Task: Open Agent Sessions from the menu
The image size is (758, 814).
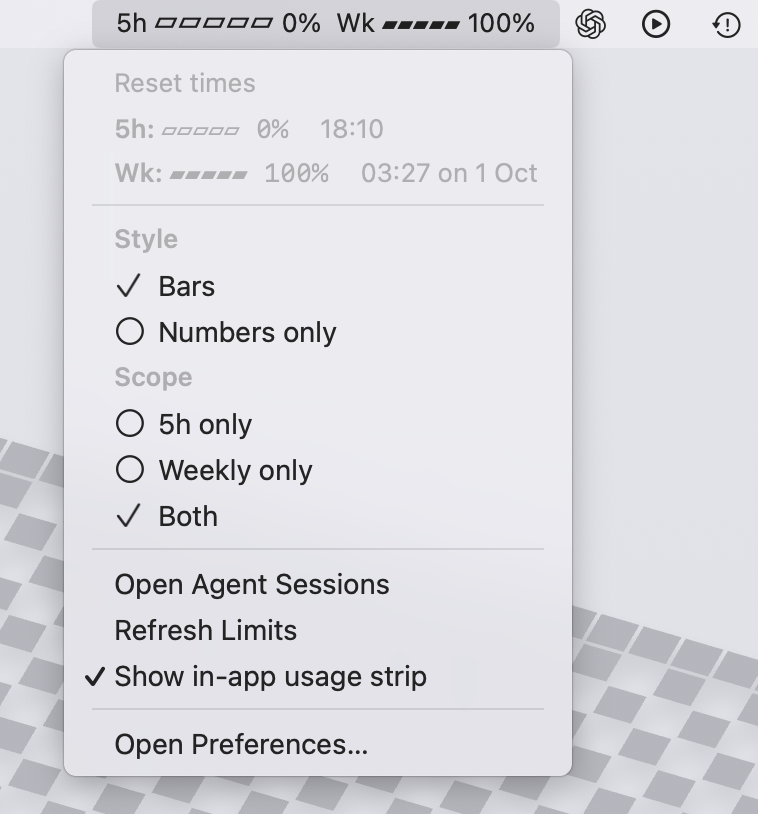Action: (252, 585)
